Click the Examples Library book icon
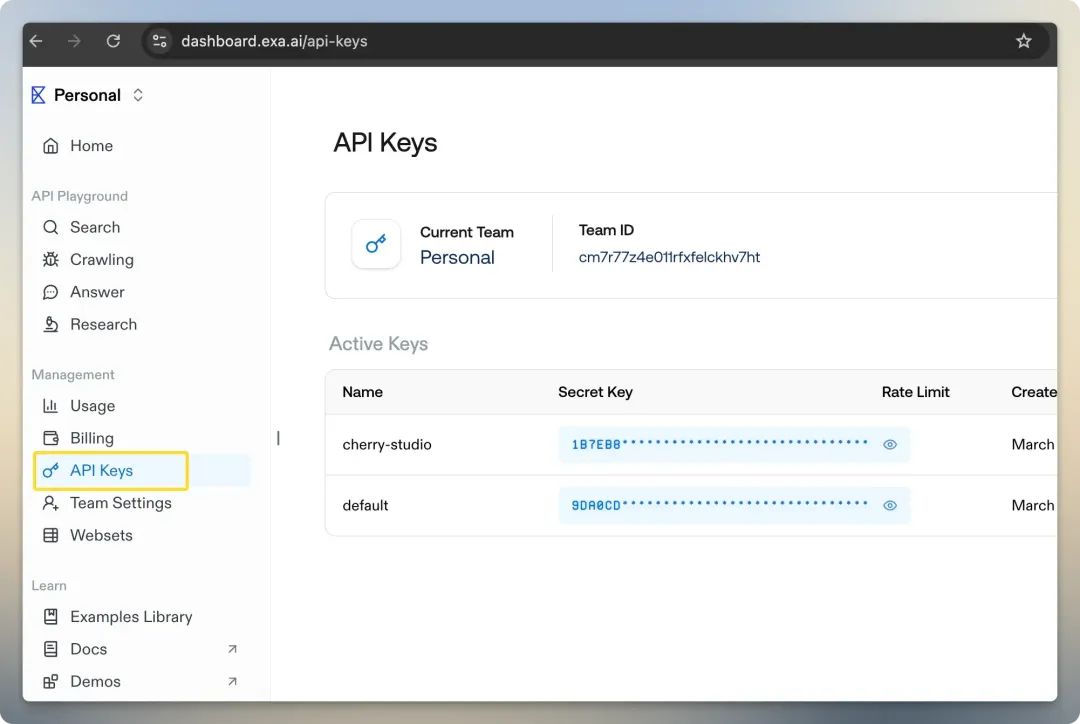Image resolution: width=1080 pixels, height=724 pixels. [x=50, y=617]
